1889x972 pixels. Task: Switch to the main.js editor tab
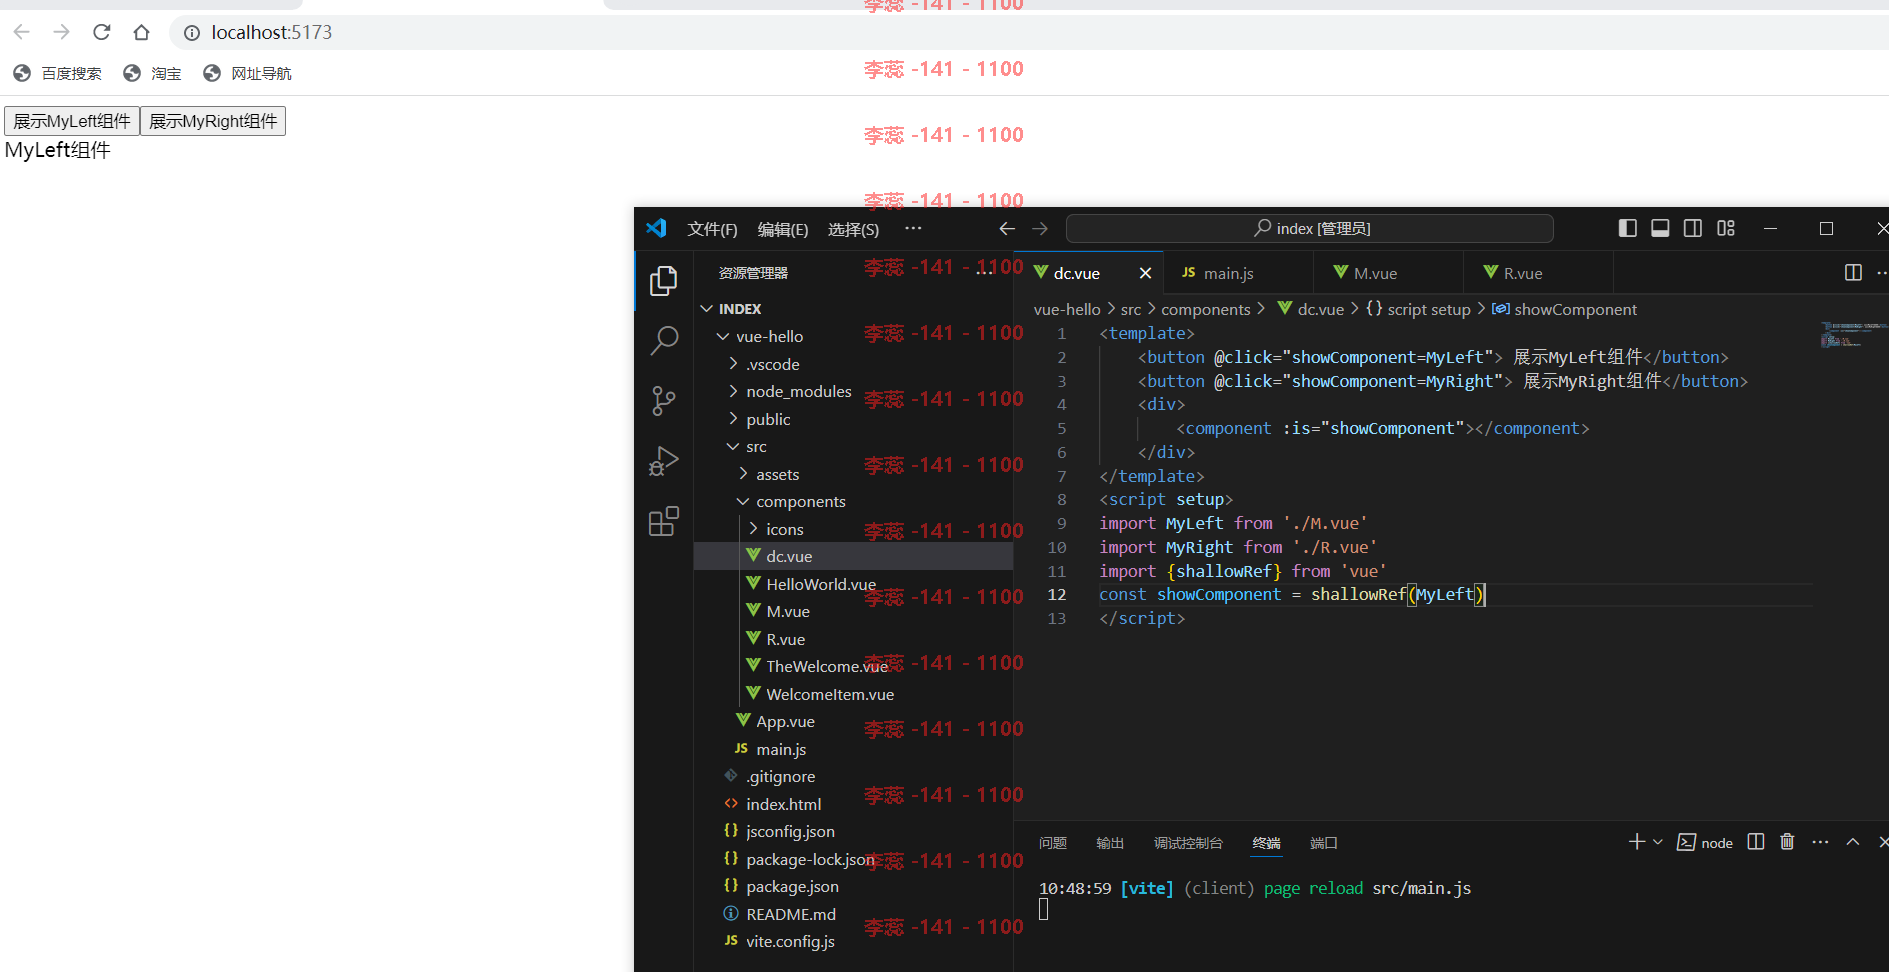point(1238,273)
